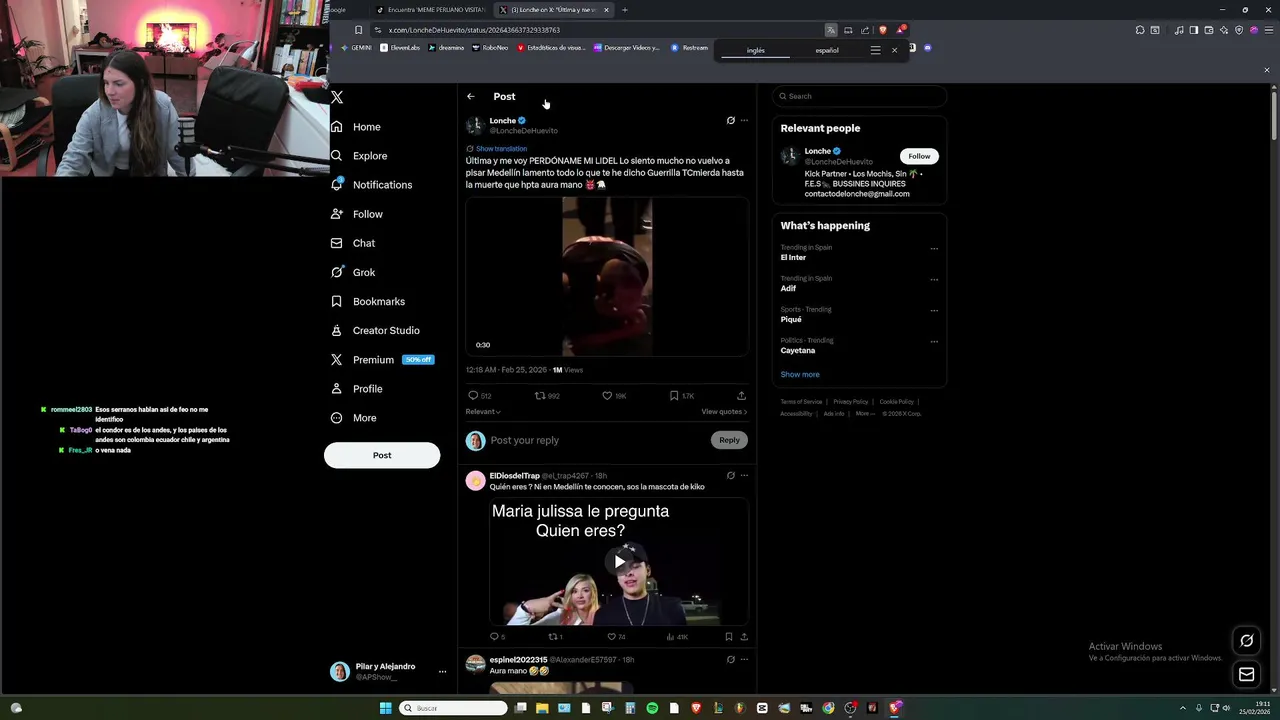Open the Restream bookmark
The width and height of the screenshot is (1280, 720).
click(689, 48)
